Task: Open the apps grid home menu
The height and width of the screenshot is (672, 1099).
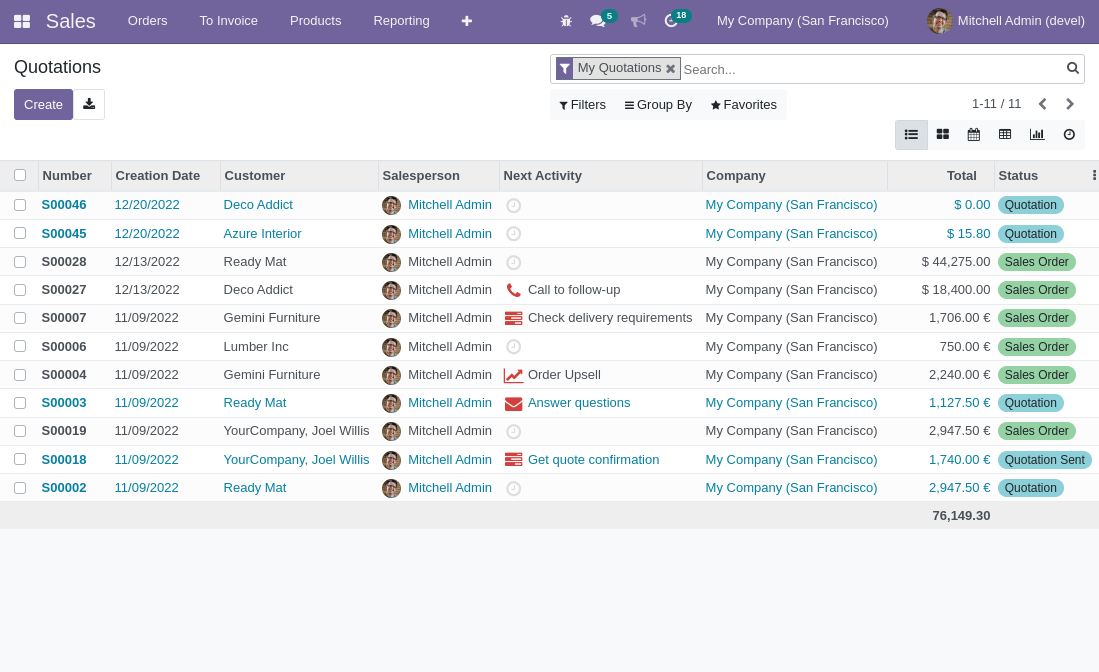Action: tap(22, 21)
